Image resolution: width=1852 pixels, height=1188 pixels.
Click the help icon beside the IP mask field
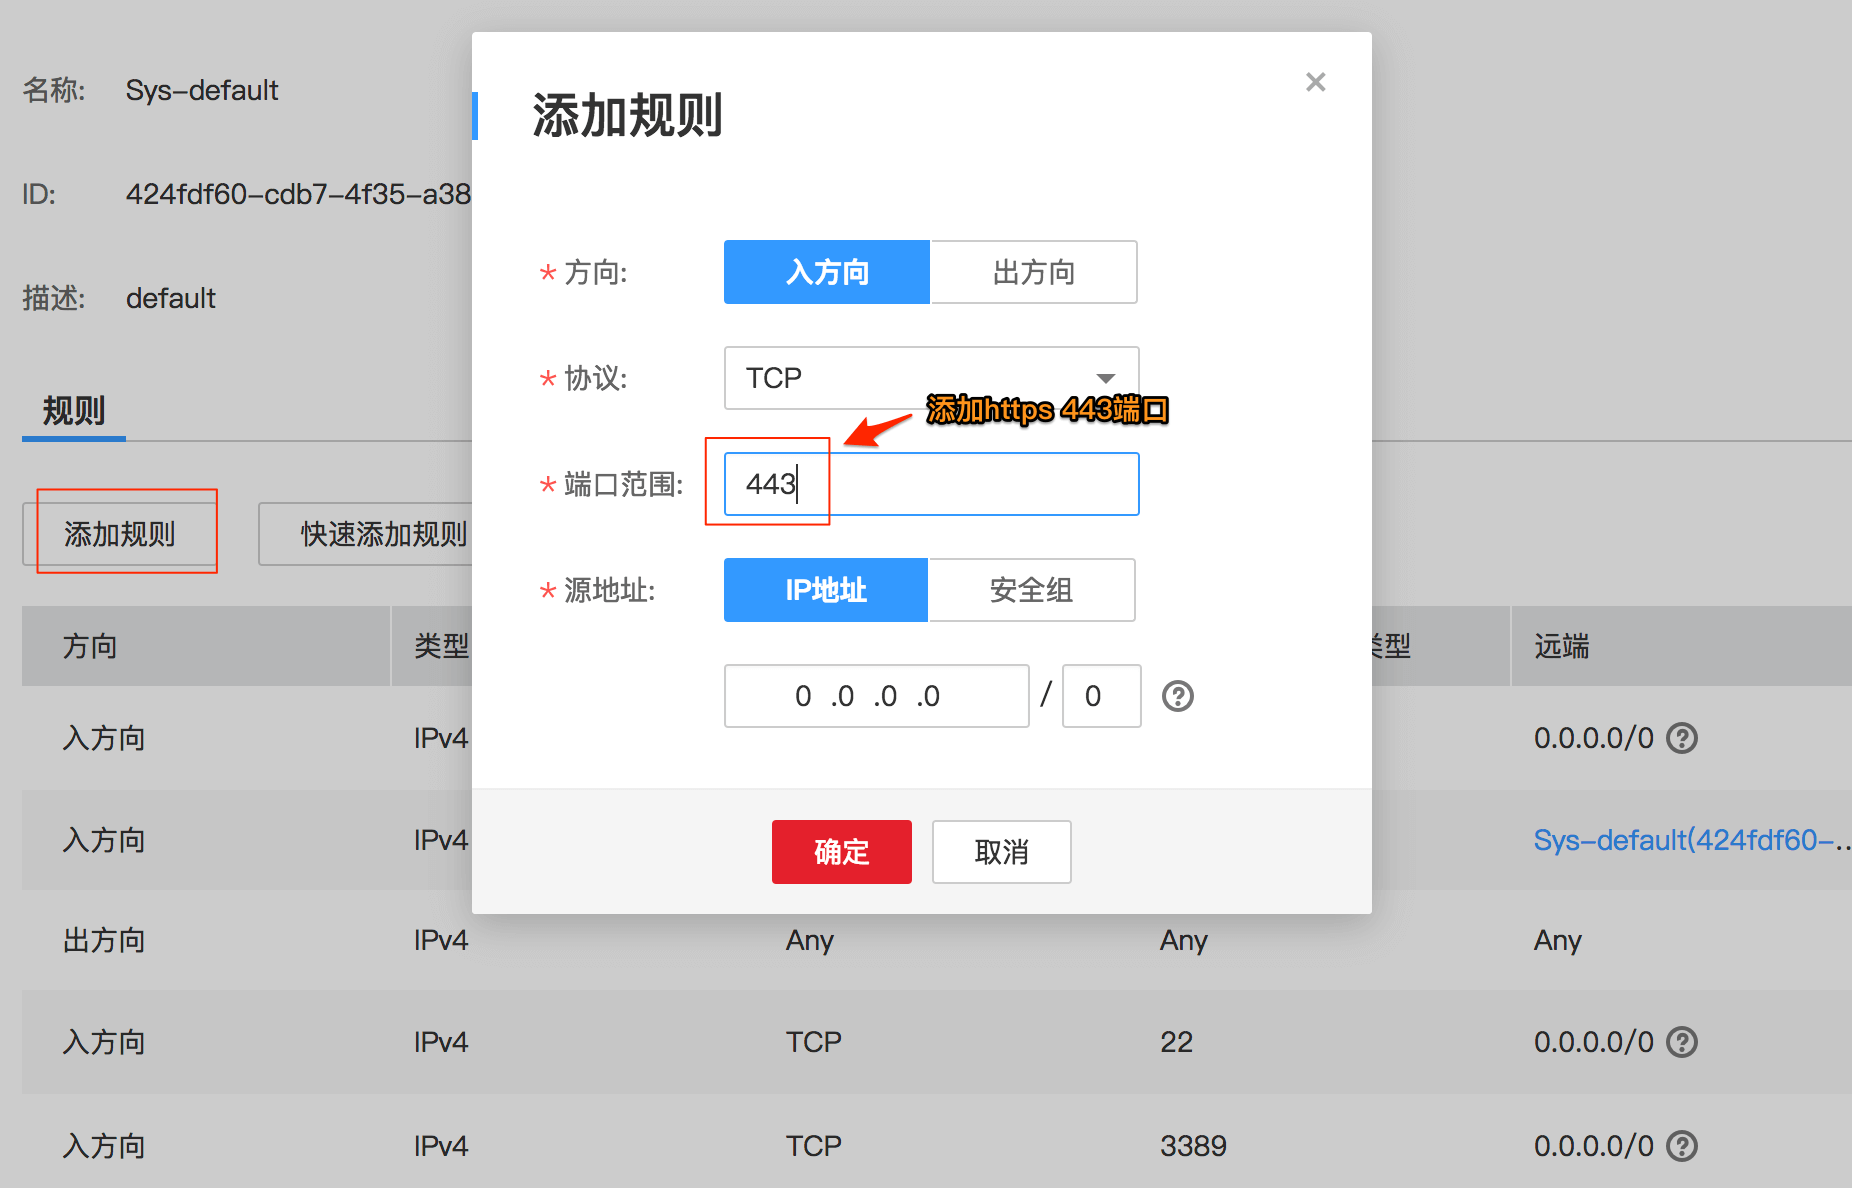1178,696
